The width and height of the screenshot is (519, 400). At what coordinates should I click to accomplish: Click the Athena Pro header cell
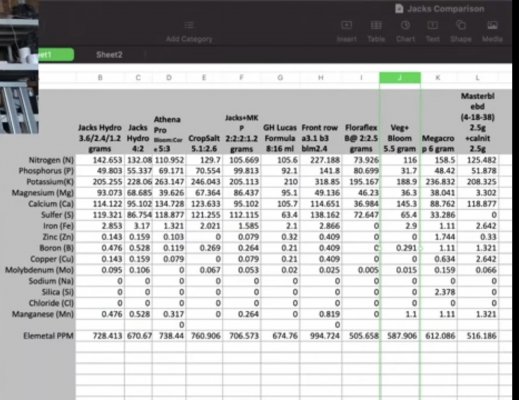168,134
